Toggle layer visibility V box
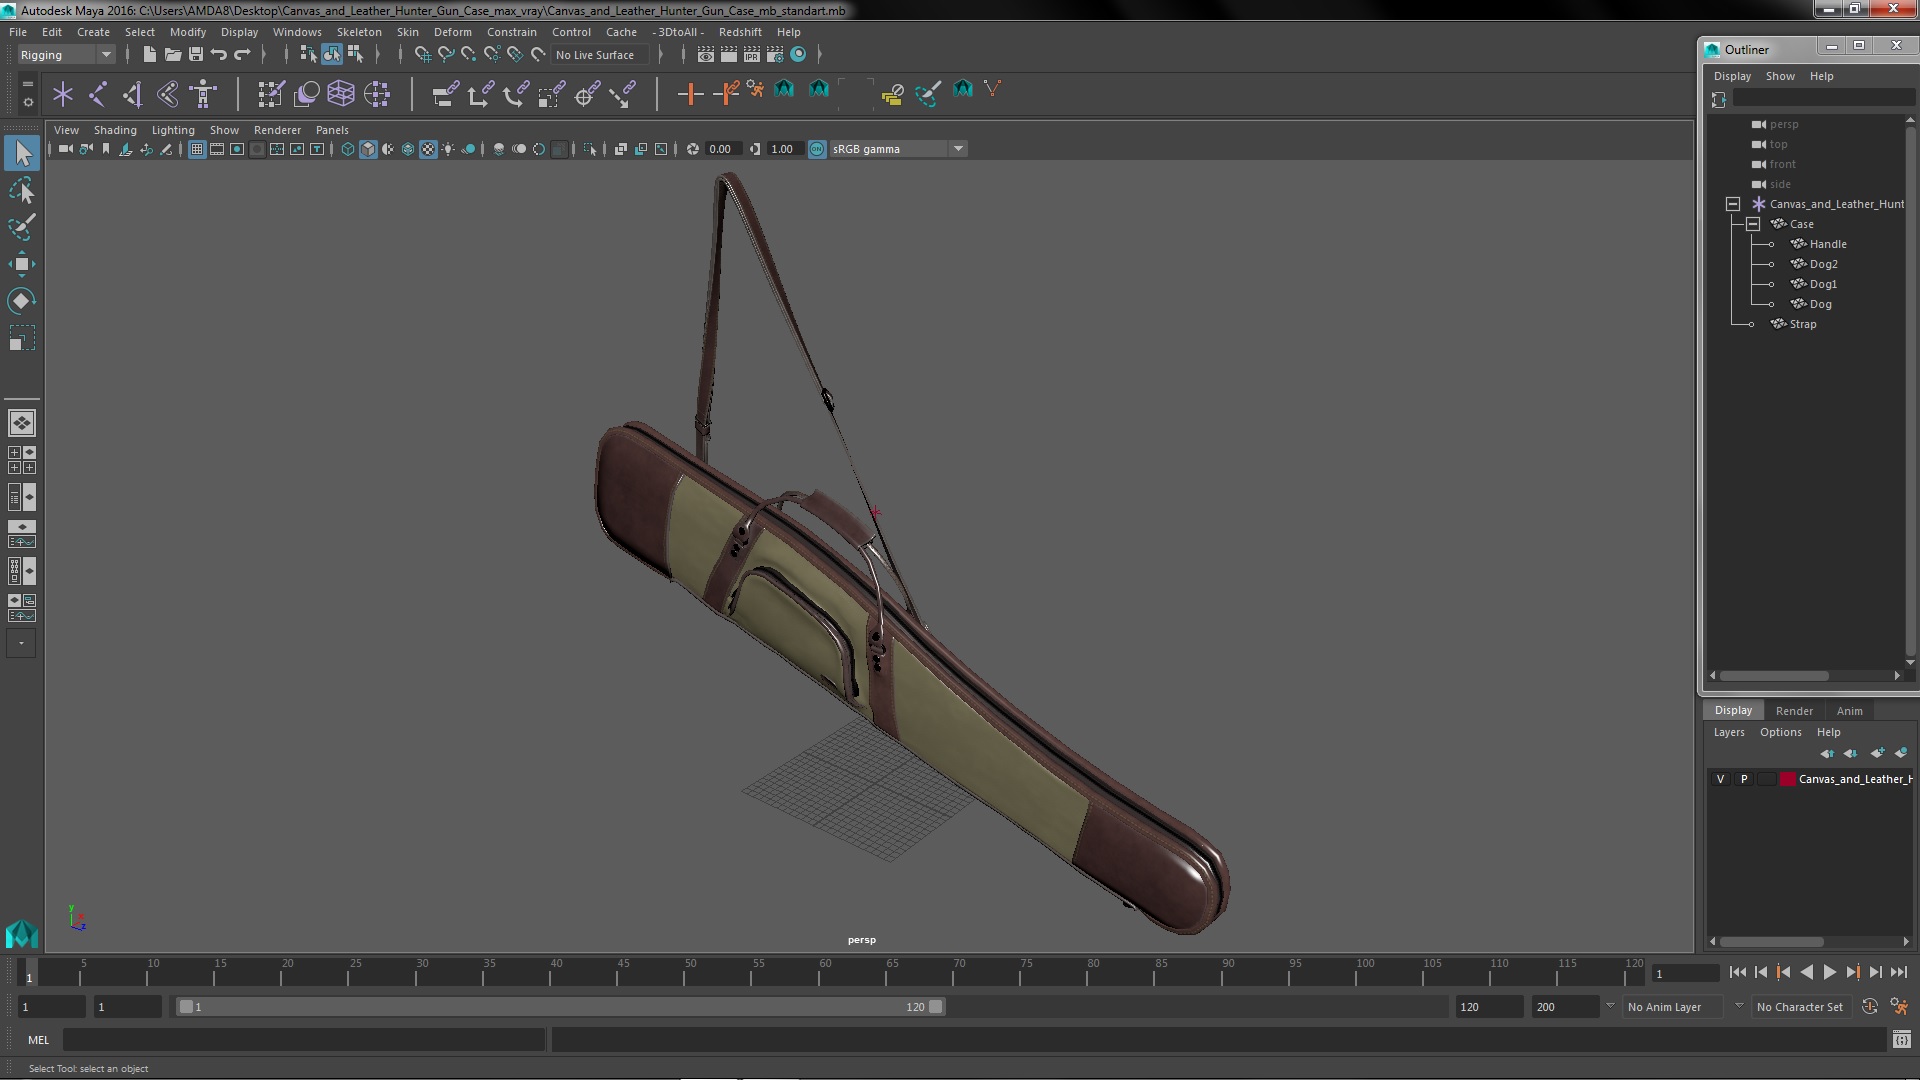The width and height of the screenshot is (1920, 1080). pyautogui.click(x=1720, y=779)
